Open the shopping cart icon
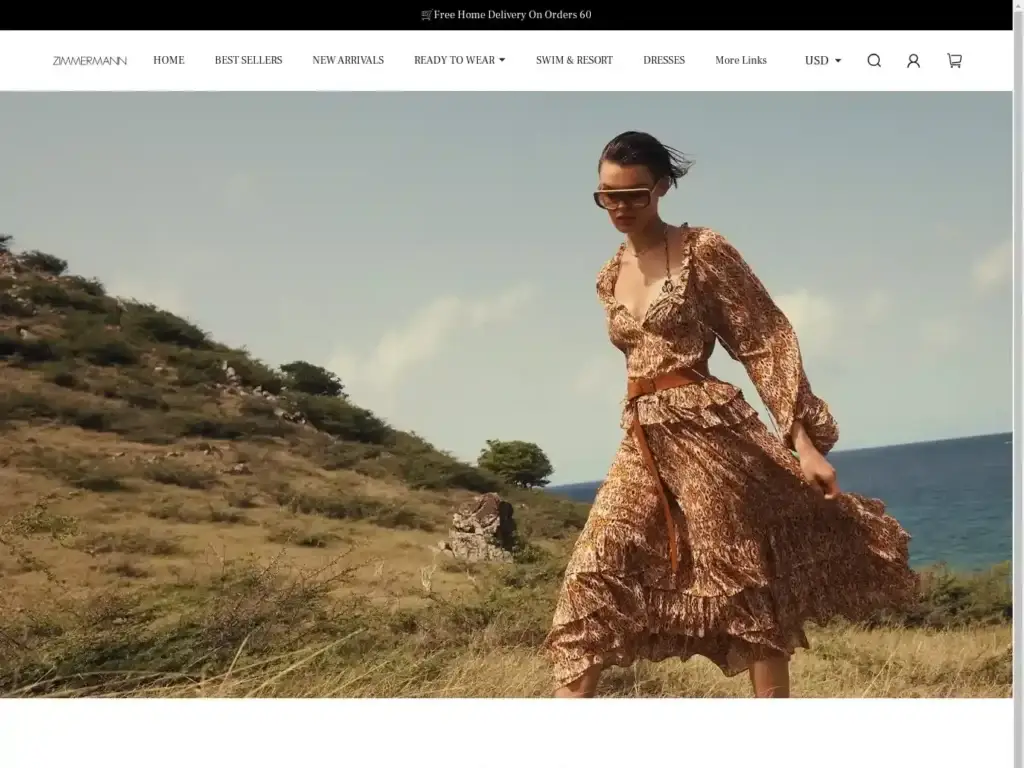 tap(954, 61)
